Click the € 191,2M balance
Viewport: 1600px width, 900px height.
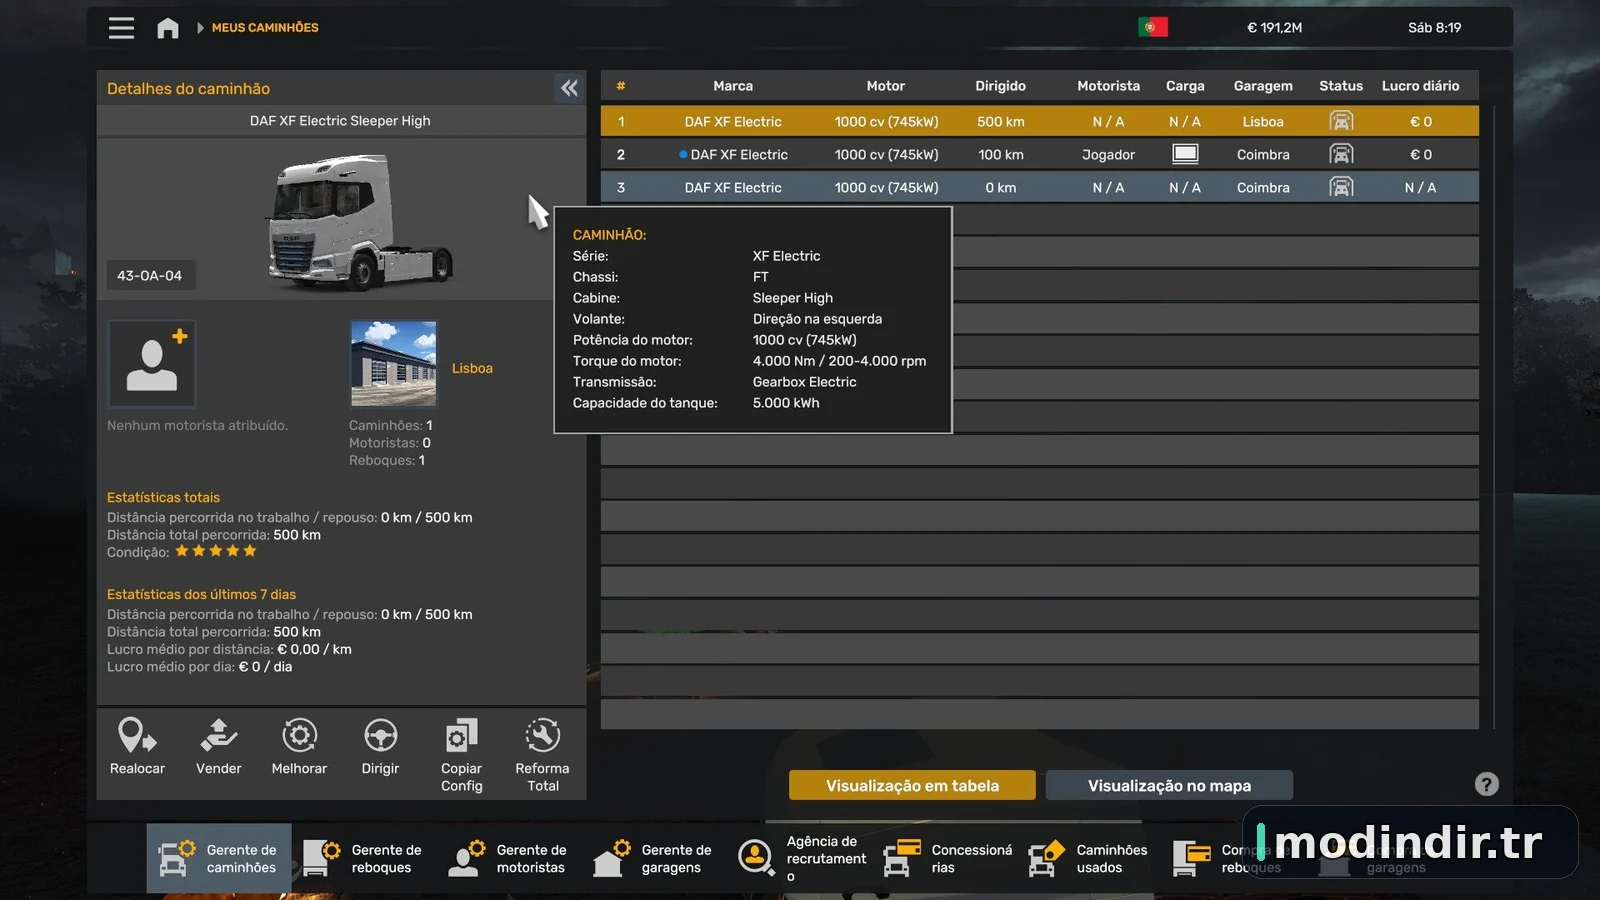(1274, 28)
